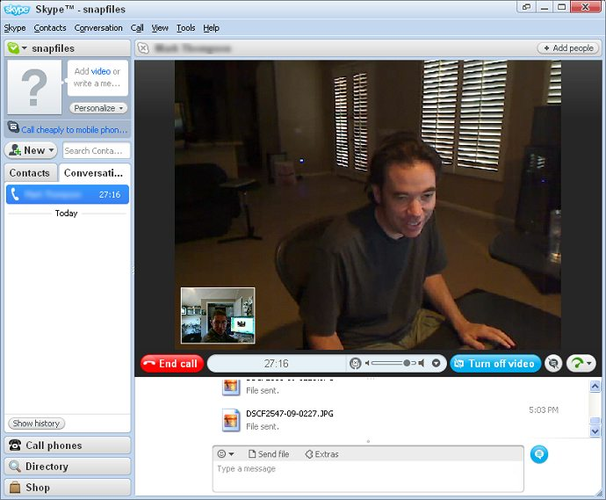The image size is (606, 500).
Task: Click 'Call cheaply to mobile phones' link
Action: pyautogui.click(x=74, y=130)
